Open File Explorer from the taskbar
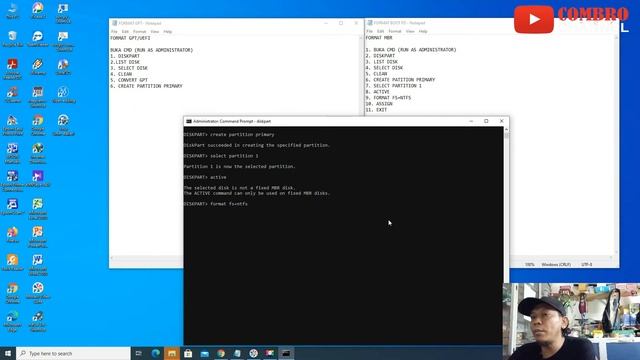Image resolution: width=640 pixels, height=360 pixels. click(x=172, y=353)
